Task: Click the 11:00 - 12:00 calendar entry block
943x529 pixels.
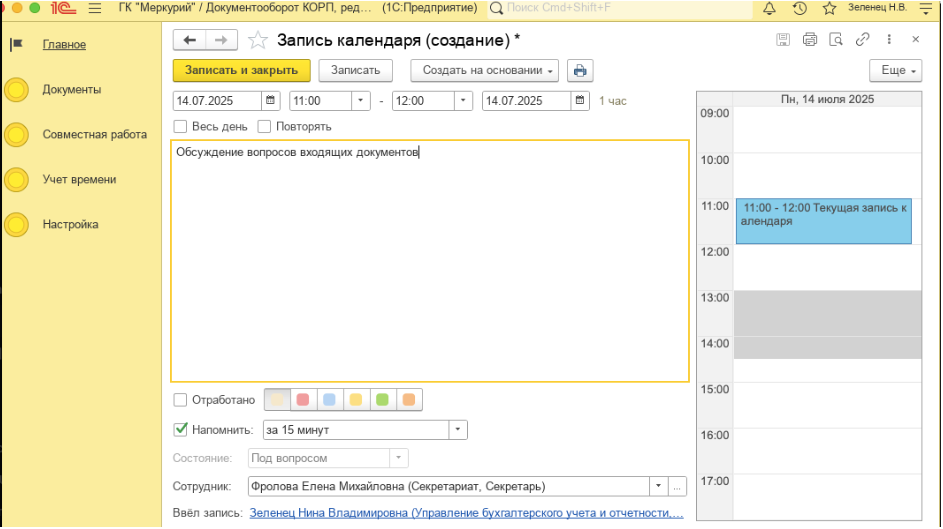Action: (823, 221)
